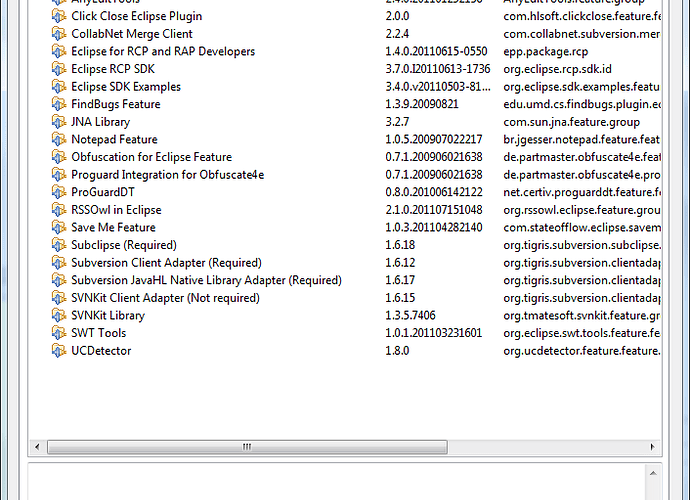690x500 pixels.
Task: Click the Subclipse (Required) feature icon
Action: [x=59, y=245]
